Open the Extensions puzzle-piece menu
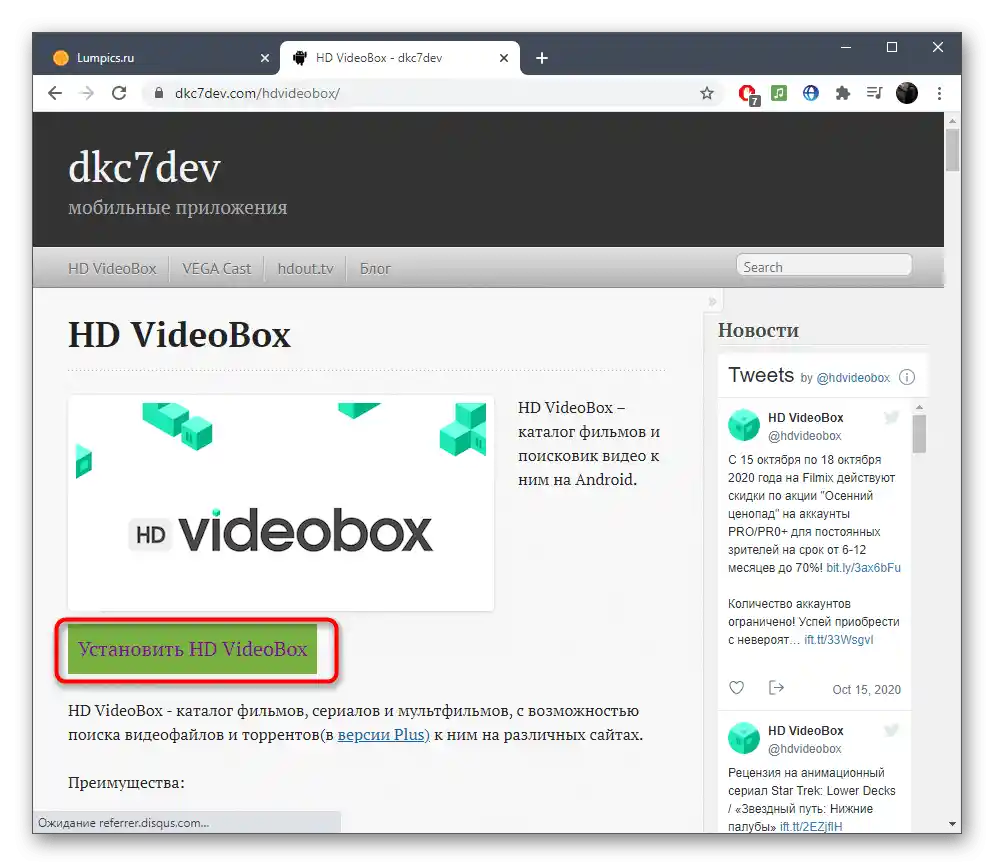 click(x=842, y=94)
